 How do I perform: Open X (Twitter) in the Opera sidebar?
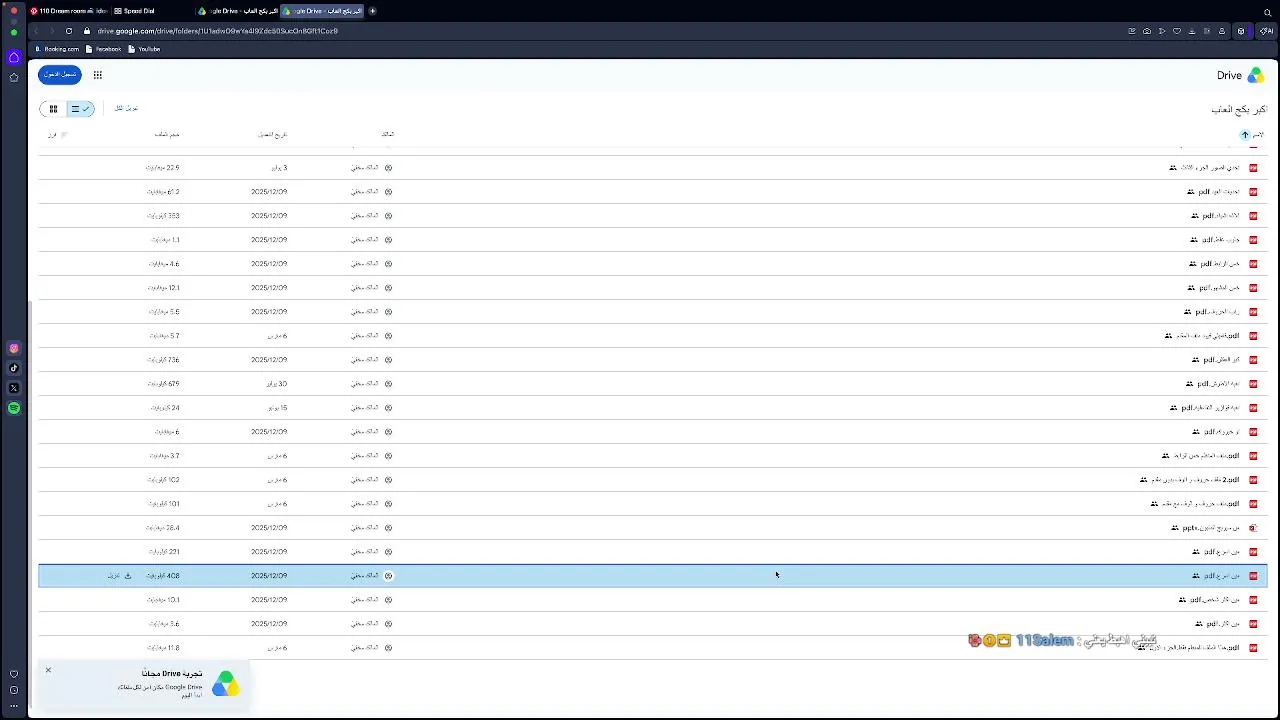(14, 388)
